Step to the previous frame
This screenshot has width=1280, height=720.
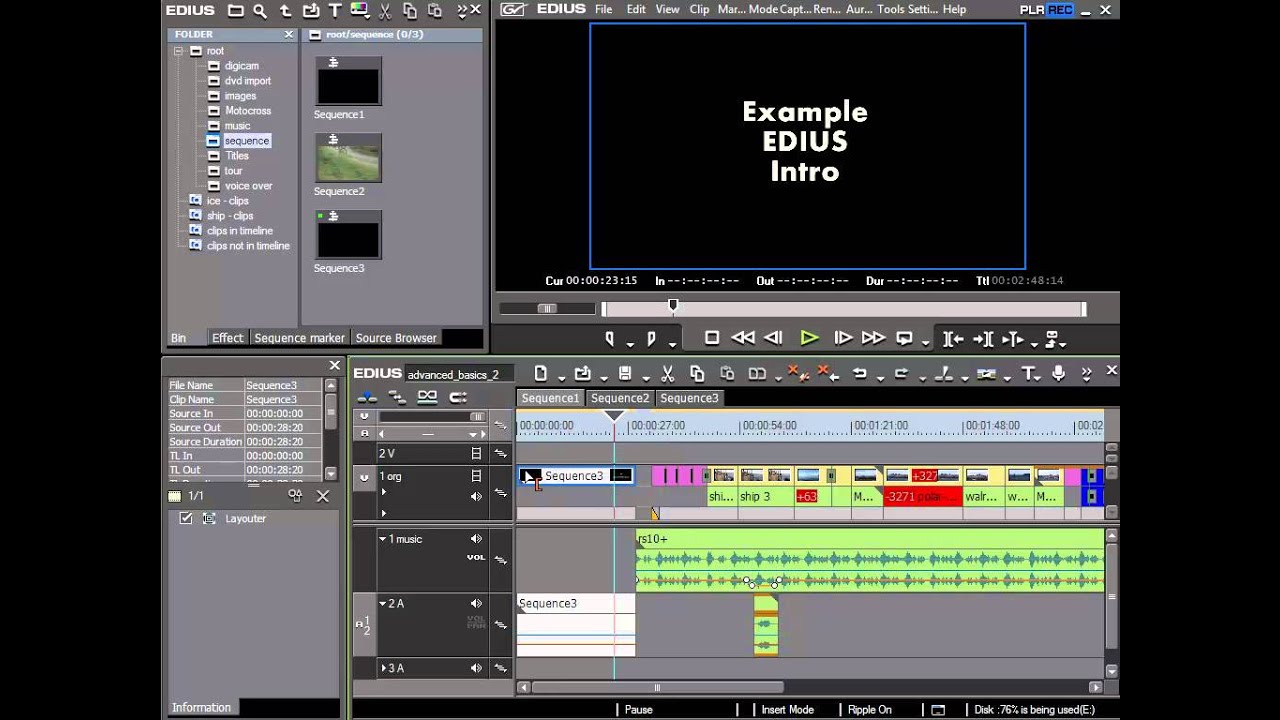(x=774, y=339)
